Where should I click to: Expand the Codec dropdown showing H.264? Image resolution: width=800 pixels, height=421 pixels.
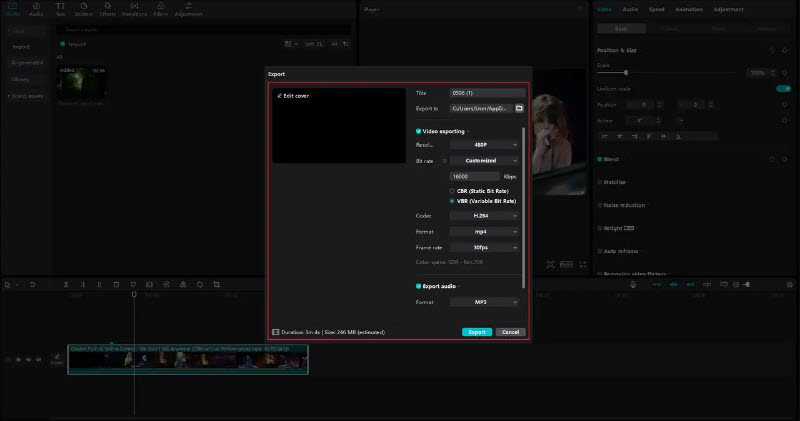coord(485,216)
